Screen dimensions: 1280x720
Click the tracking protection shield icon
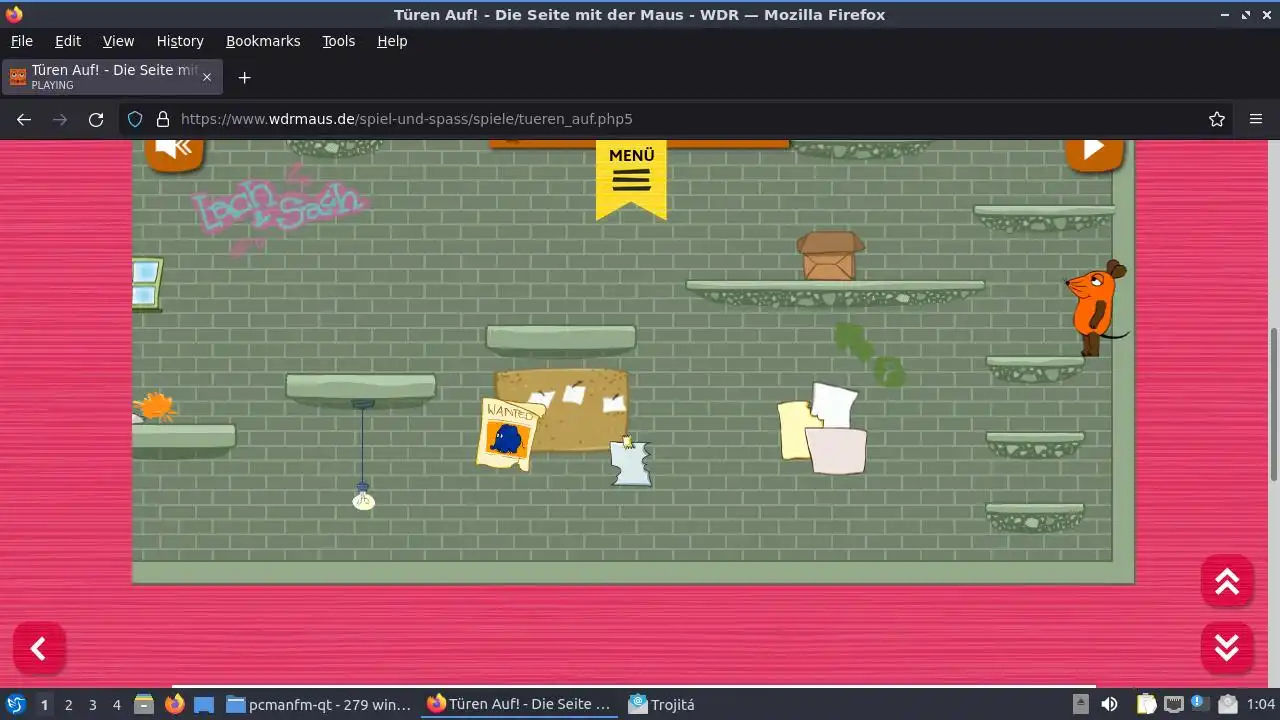click(135, 119)
